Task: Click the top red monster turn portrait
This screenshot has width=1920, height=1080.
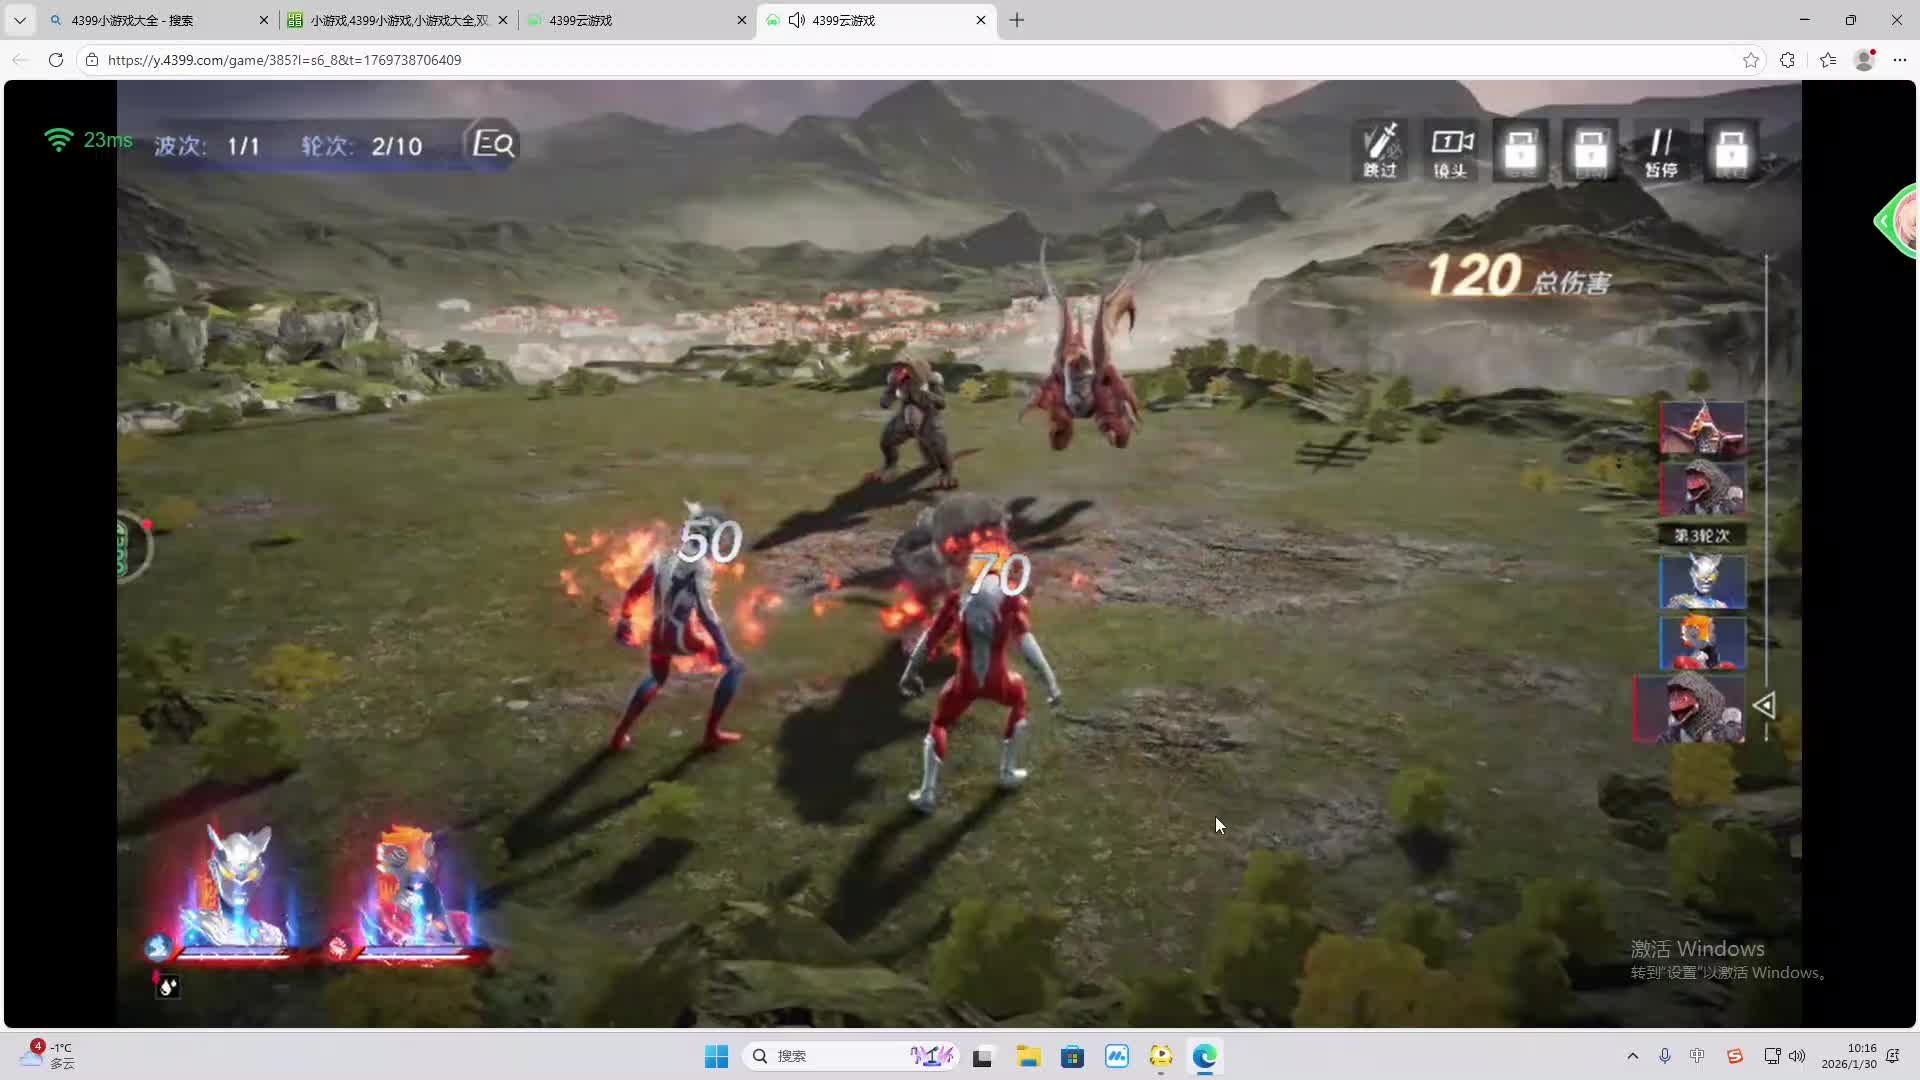Action: (x=1702, y=428)
